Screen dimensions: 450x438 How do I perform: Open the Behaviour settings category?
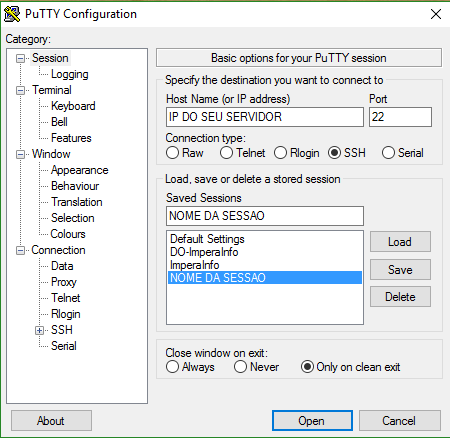coord(75,186)
